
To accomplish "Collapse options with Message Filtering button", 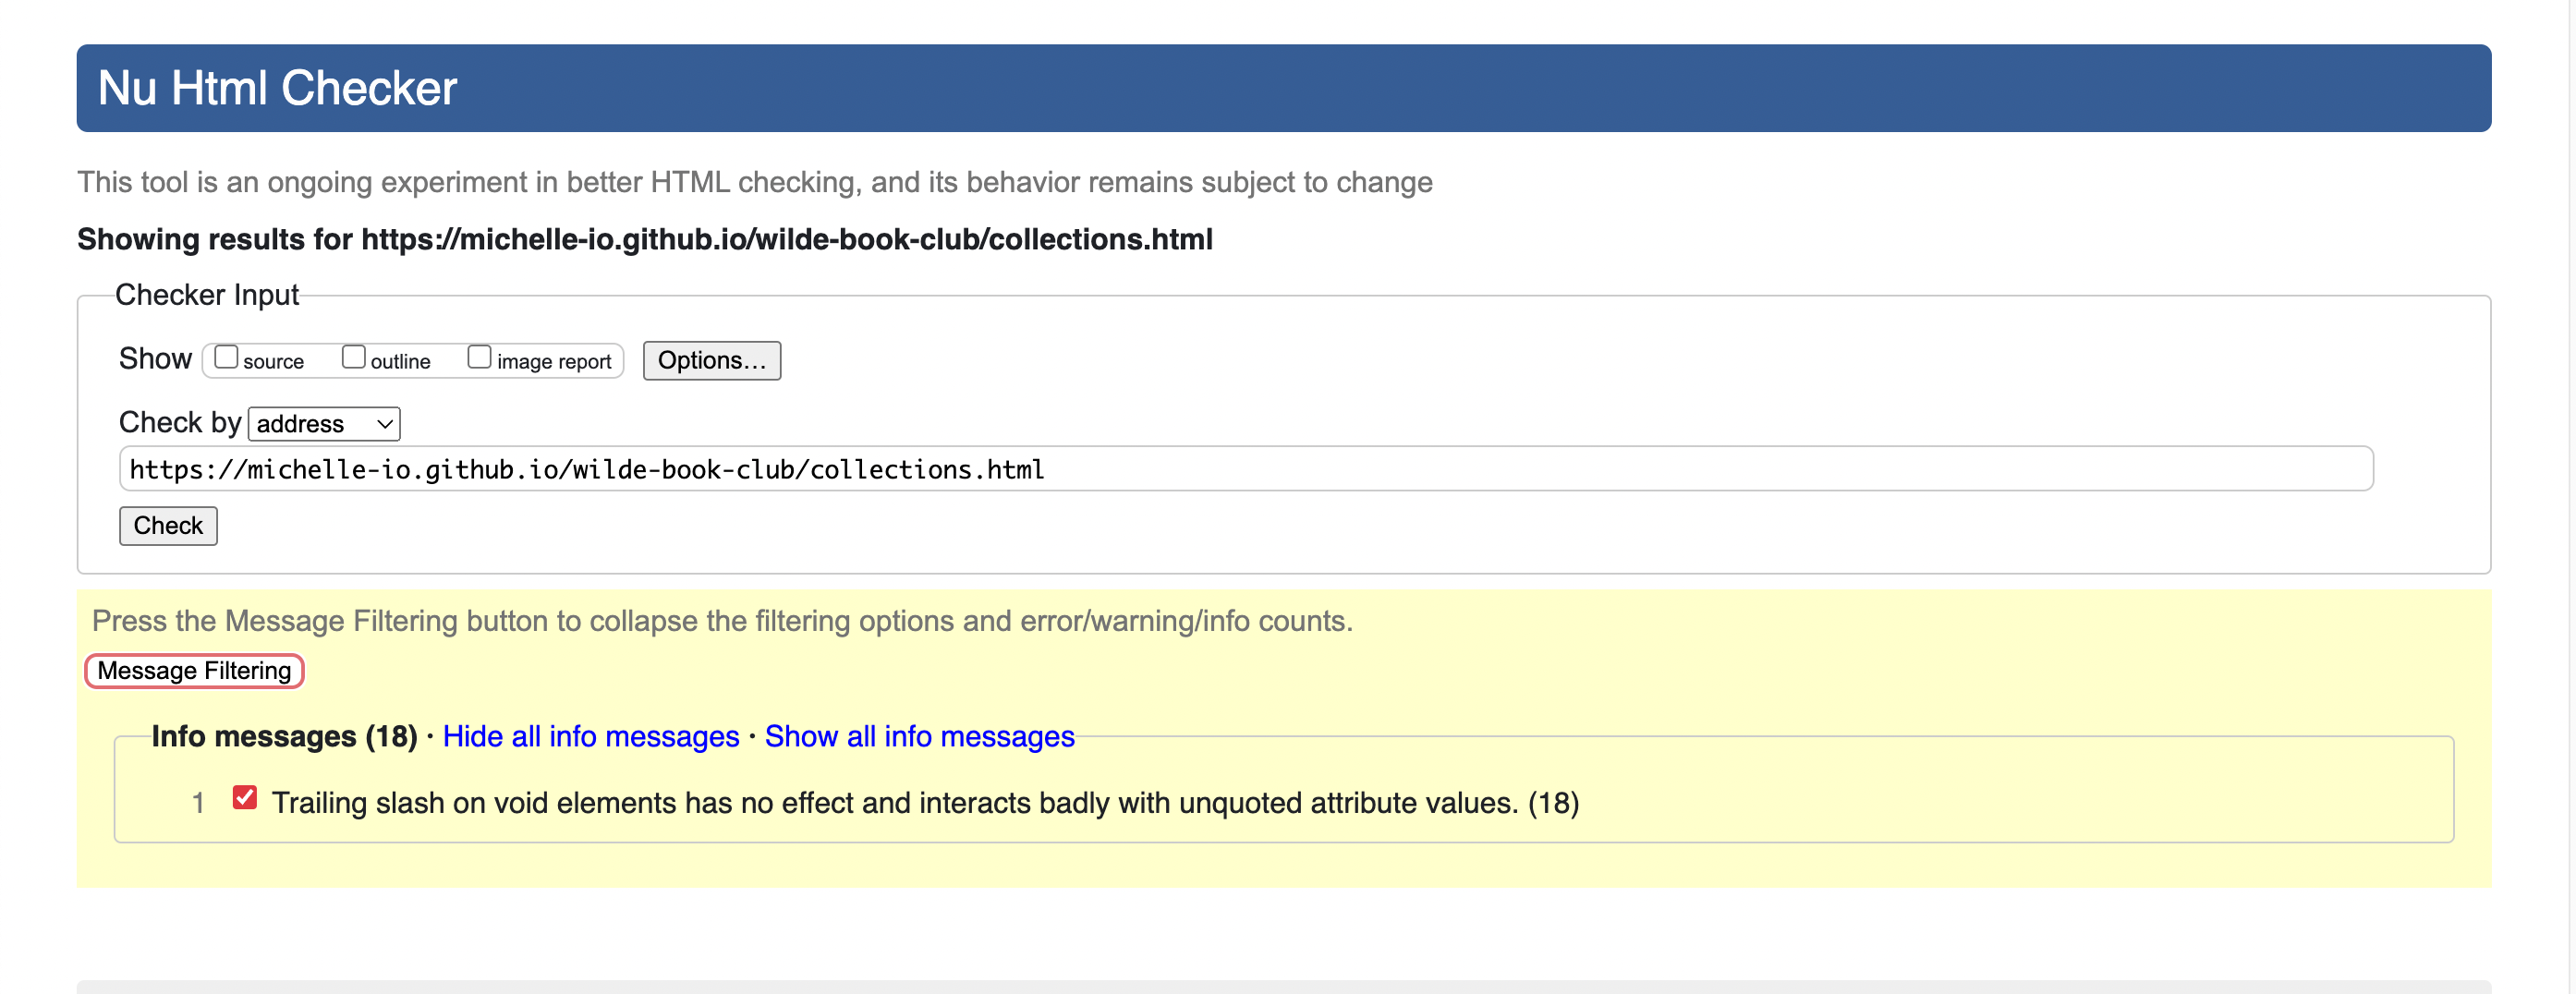I will coord(194,671).
